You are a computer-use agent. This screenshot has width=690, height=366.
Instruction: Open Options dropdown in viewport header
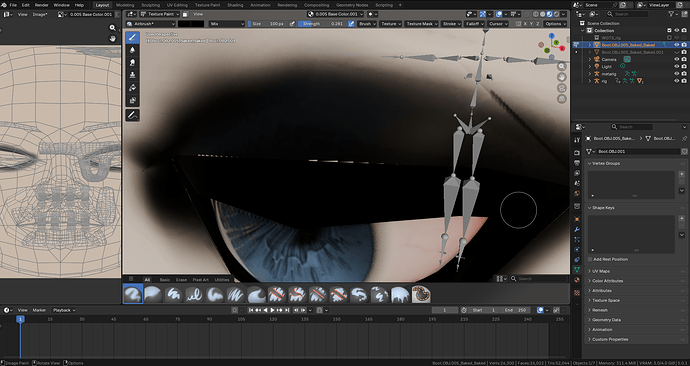pos(555,24)
